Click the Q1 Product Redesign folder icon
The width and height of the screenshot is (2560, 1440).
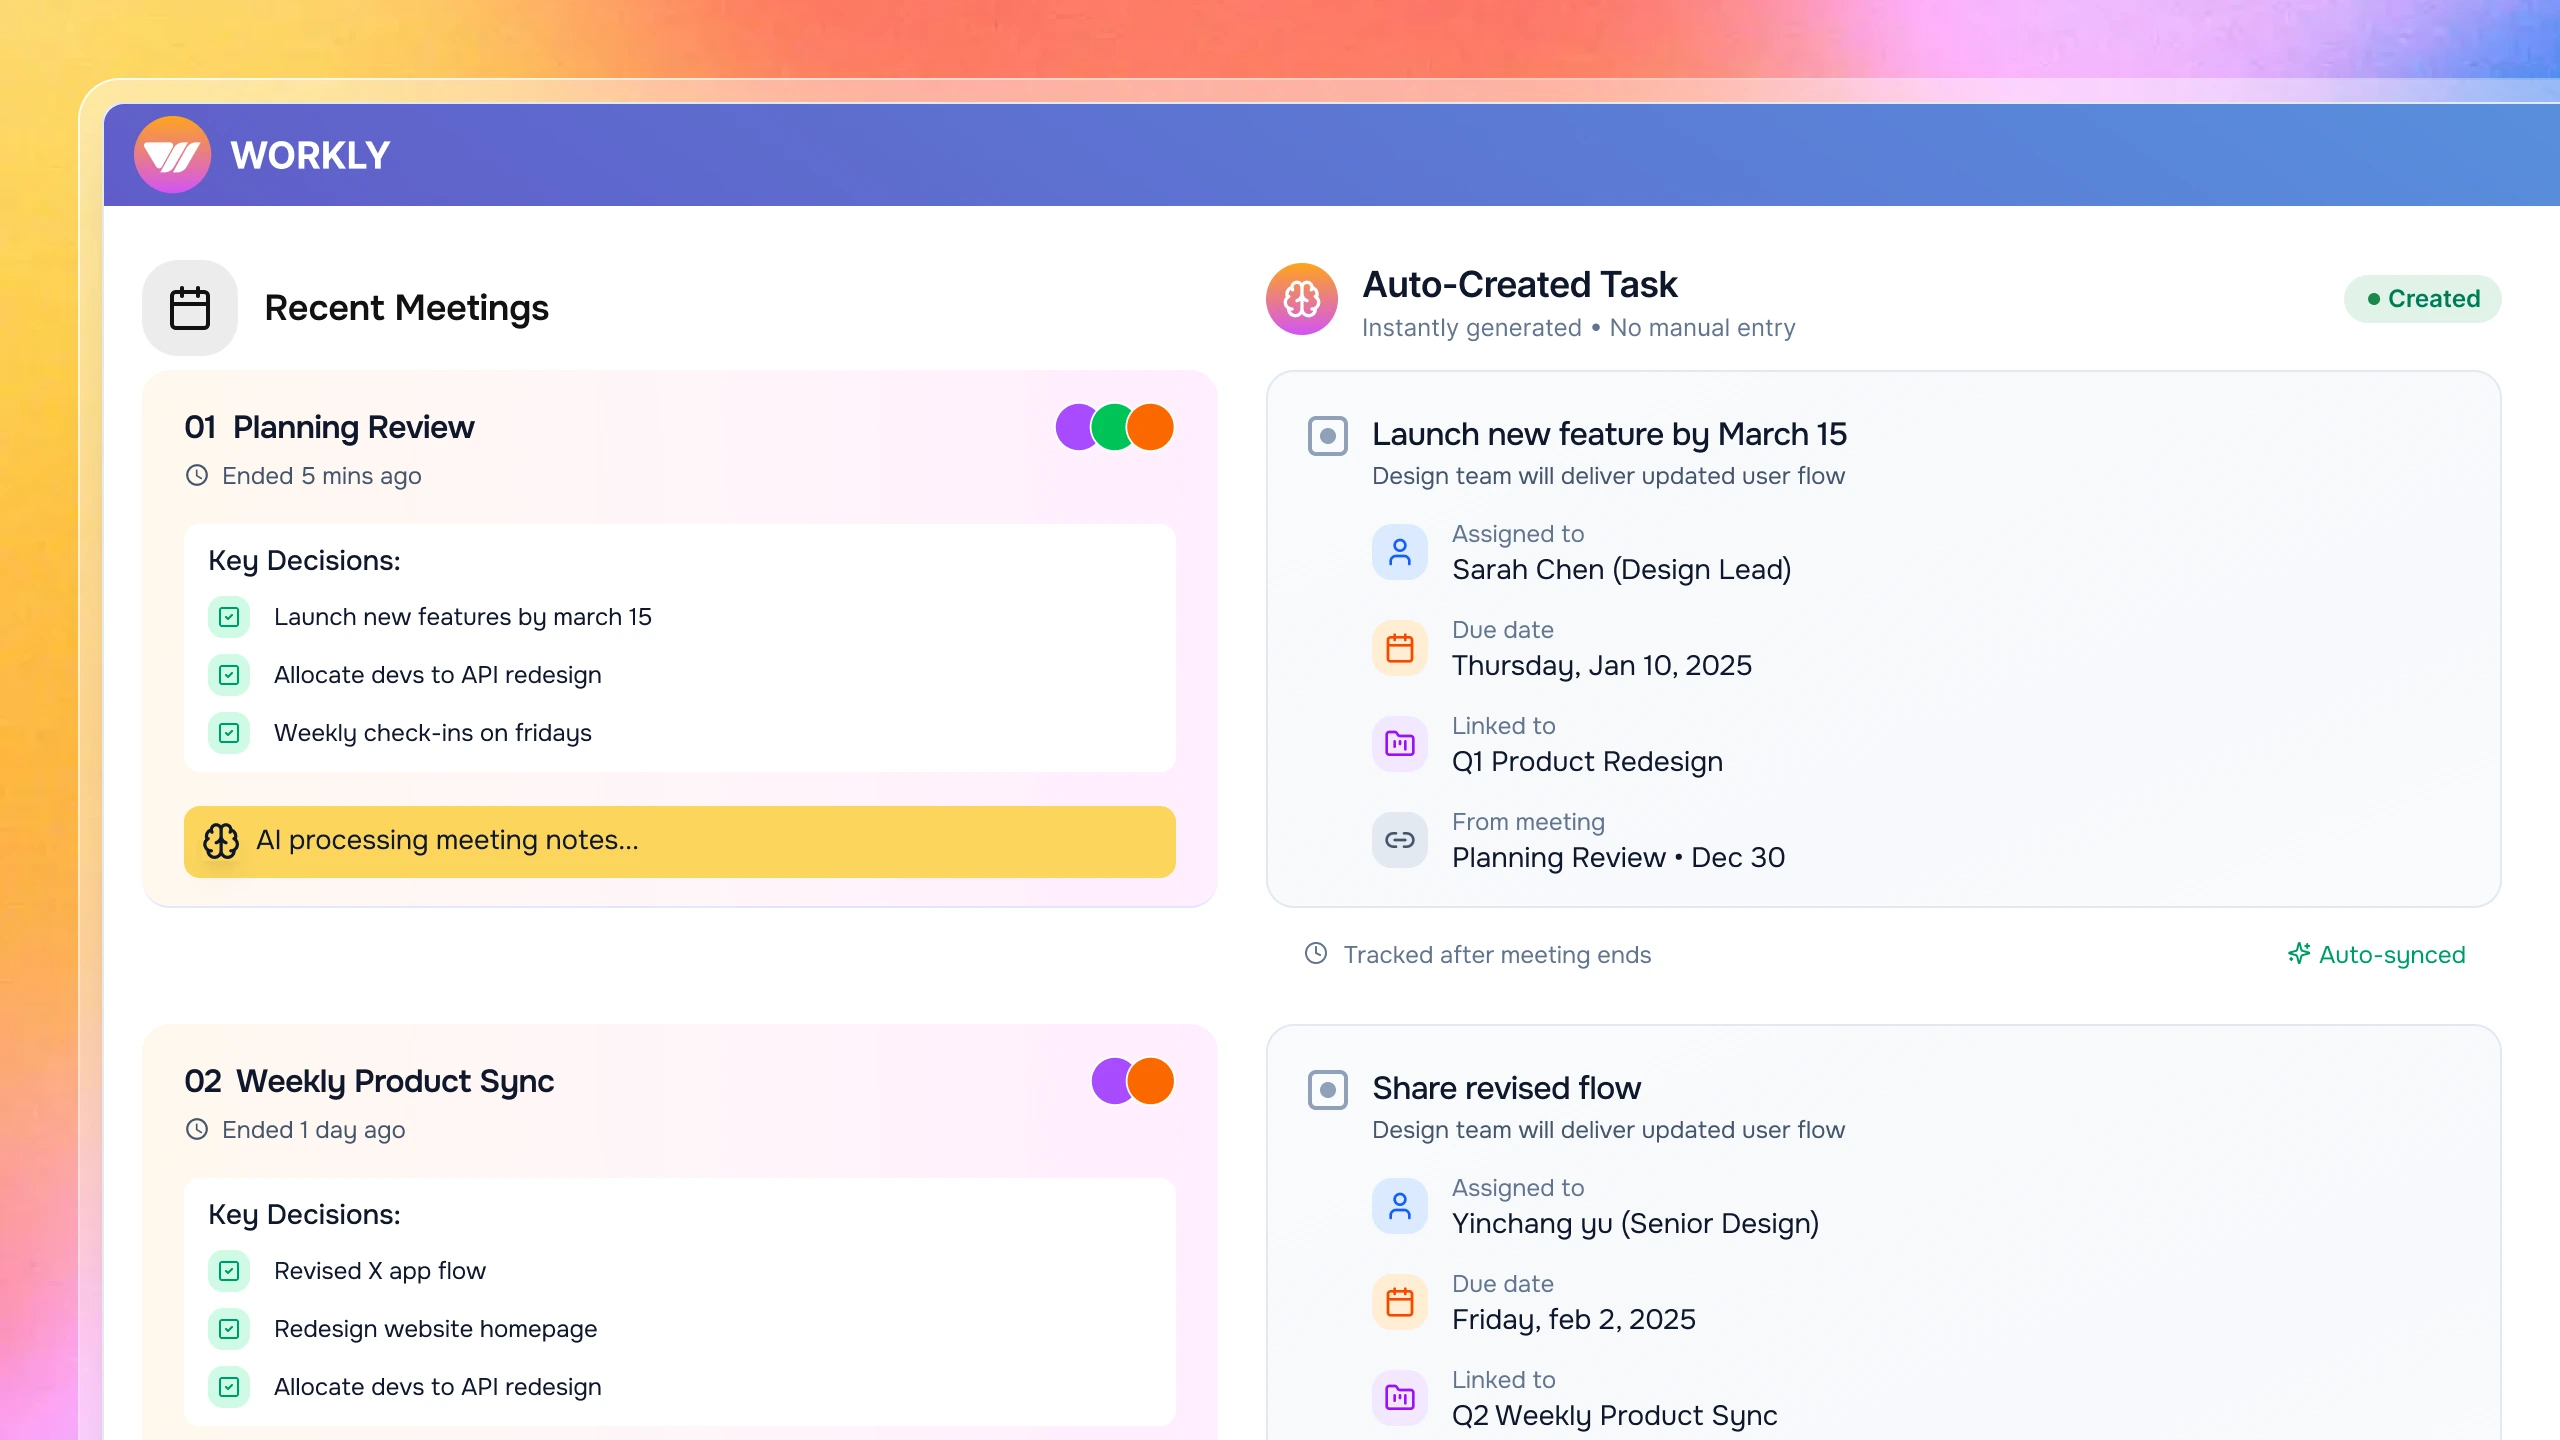coord(1399,744)
